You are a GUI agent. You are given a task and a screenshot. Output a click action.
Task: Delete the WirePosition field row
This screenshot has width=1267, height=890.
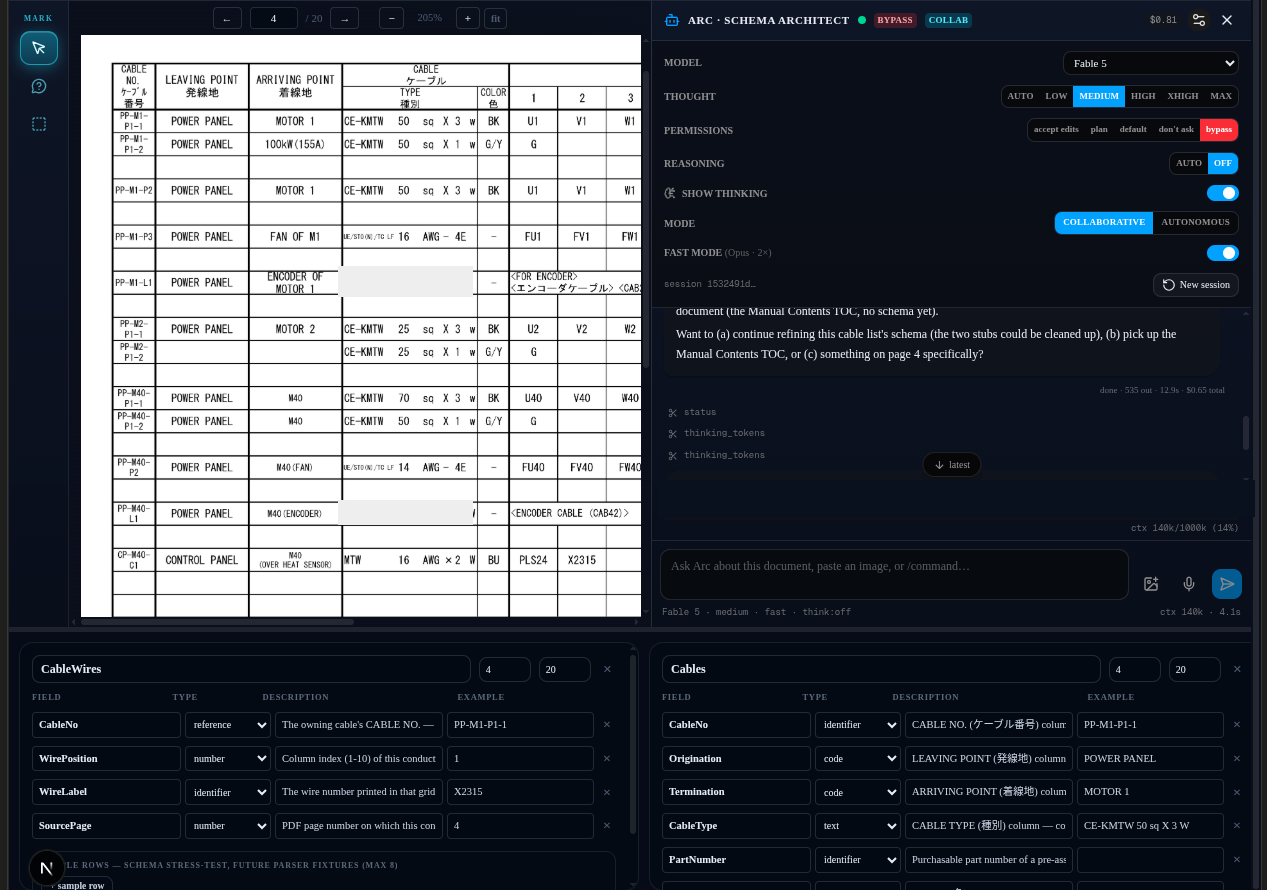606,759
